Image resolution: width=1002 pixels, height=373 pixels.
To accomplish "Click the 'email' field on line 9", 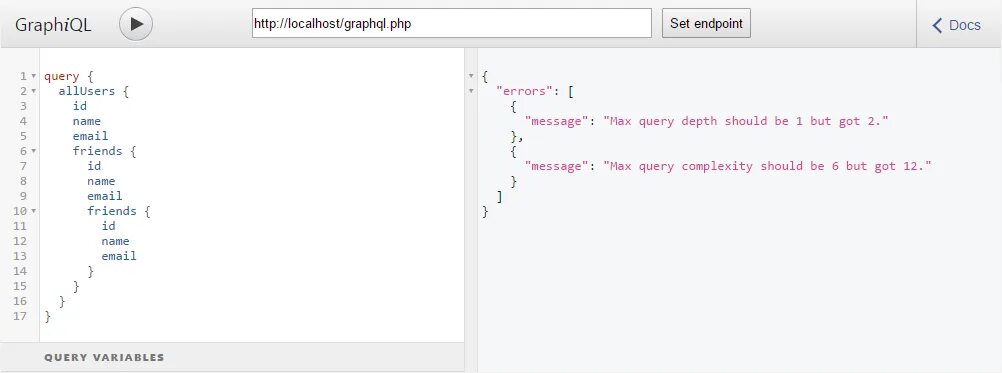I will (105, 196).
